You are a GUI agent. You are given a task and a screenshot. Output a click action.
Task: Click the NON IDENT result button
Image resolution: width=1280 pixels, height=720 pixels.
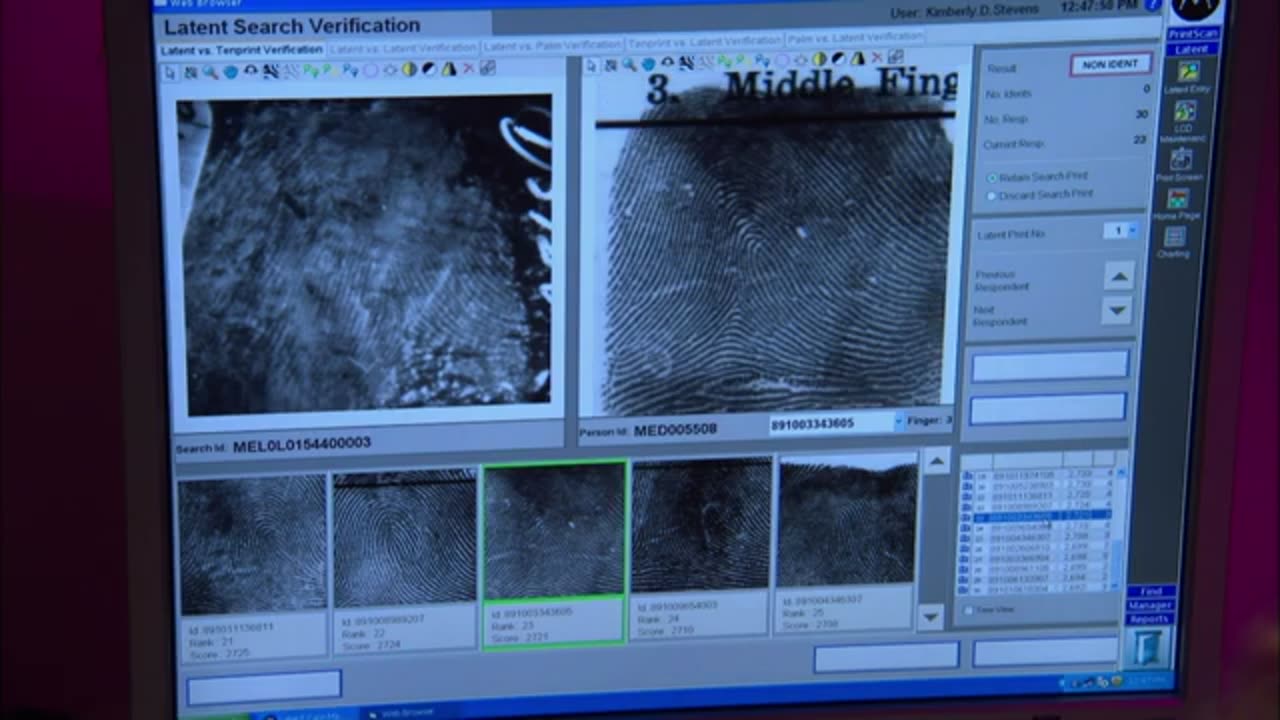click(x=1110, y=65)
